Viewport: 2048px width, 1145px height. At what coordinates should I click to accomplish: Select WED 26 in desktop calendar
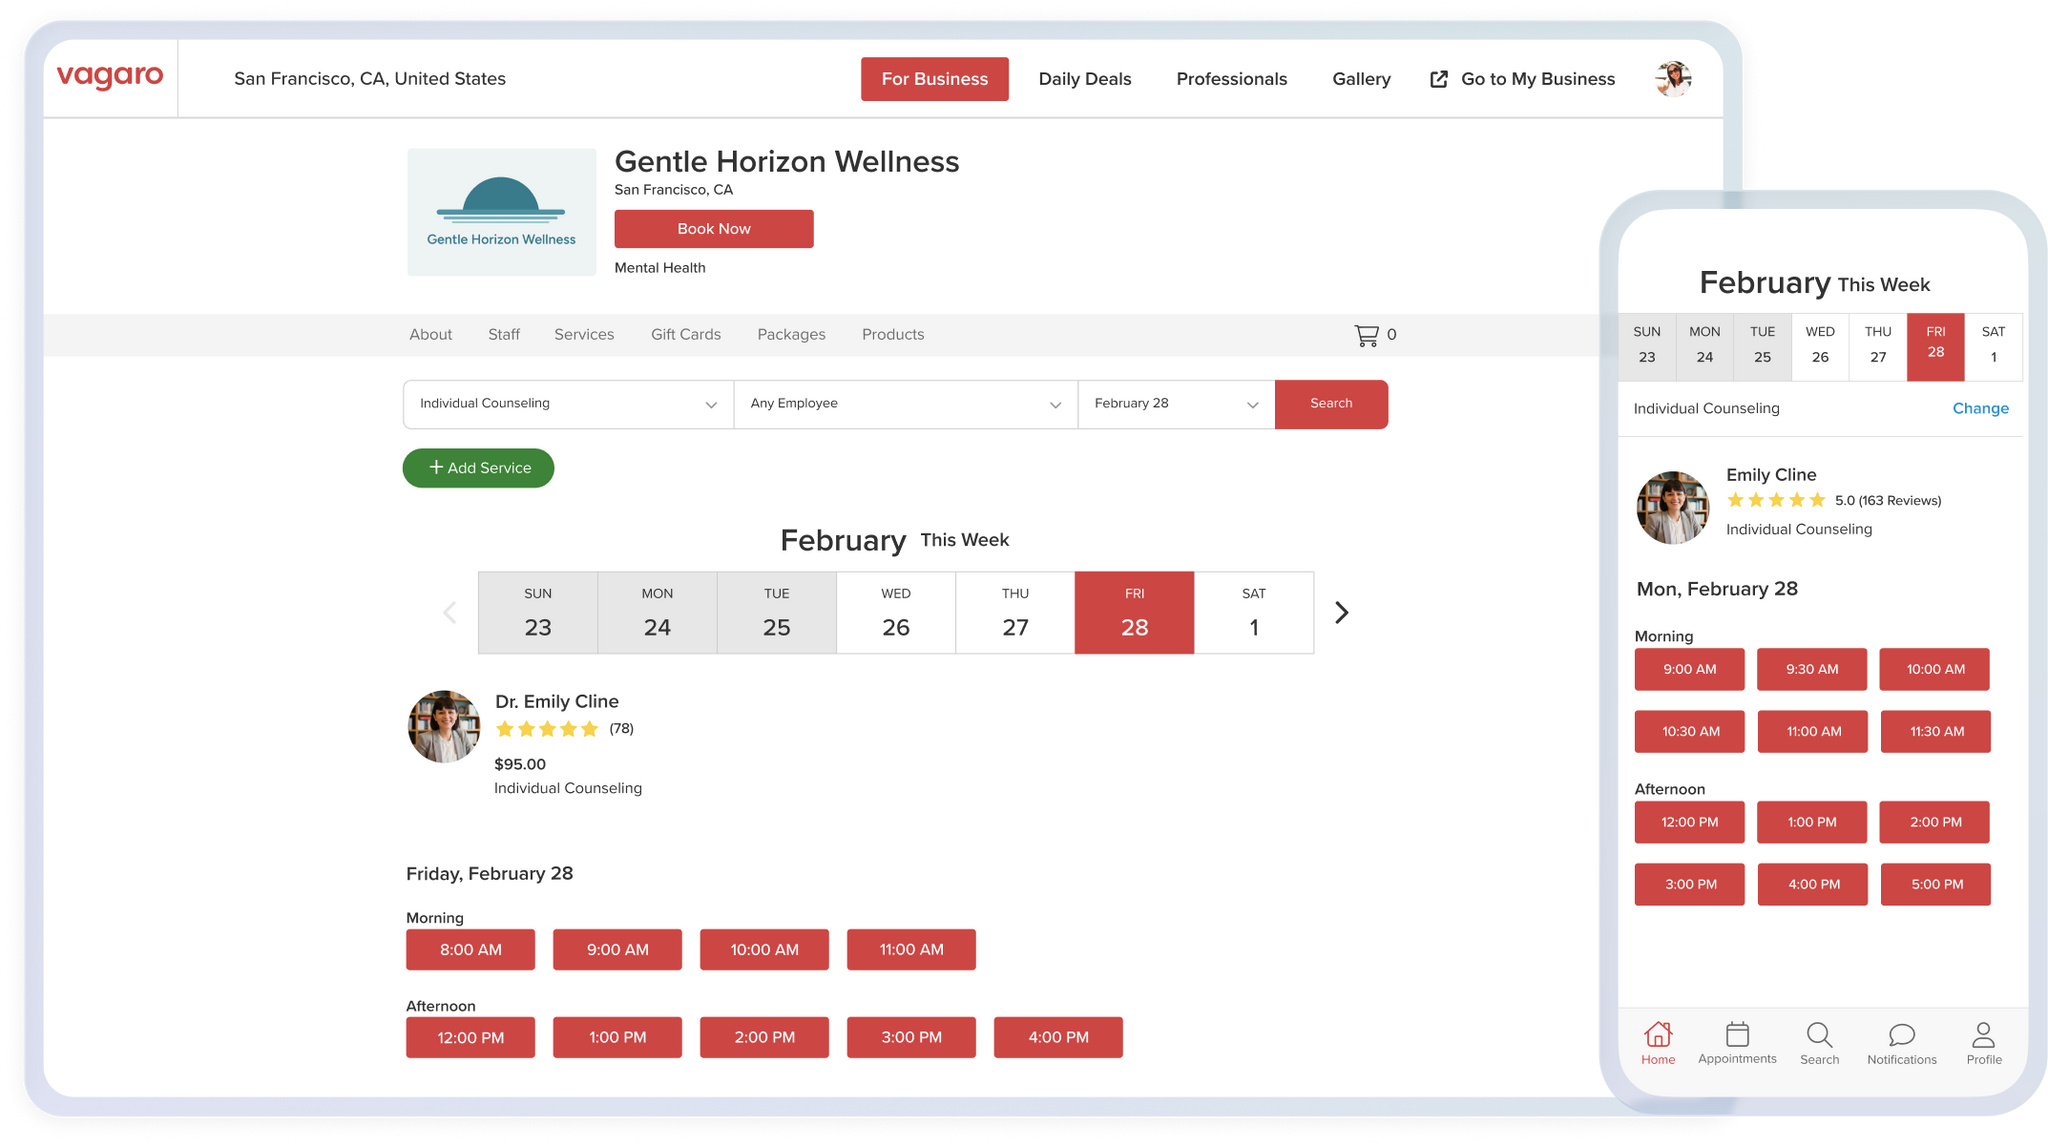896,613
